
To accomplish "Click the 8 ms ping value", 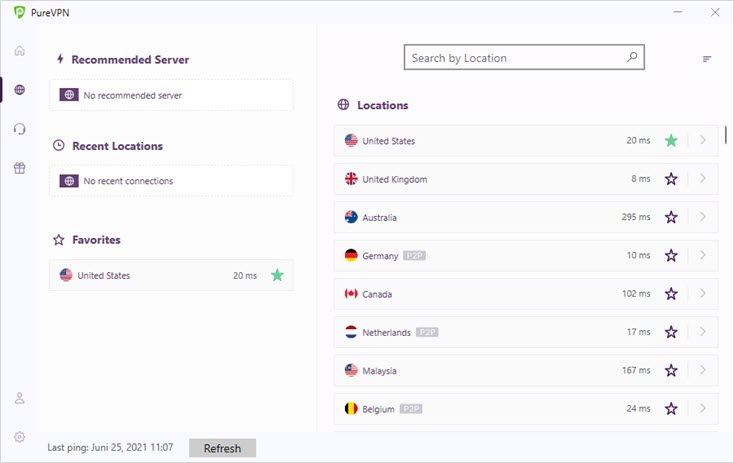I will tap(640, 178).
